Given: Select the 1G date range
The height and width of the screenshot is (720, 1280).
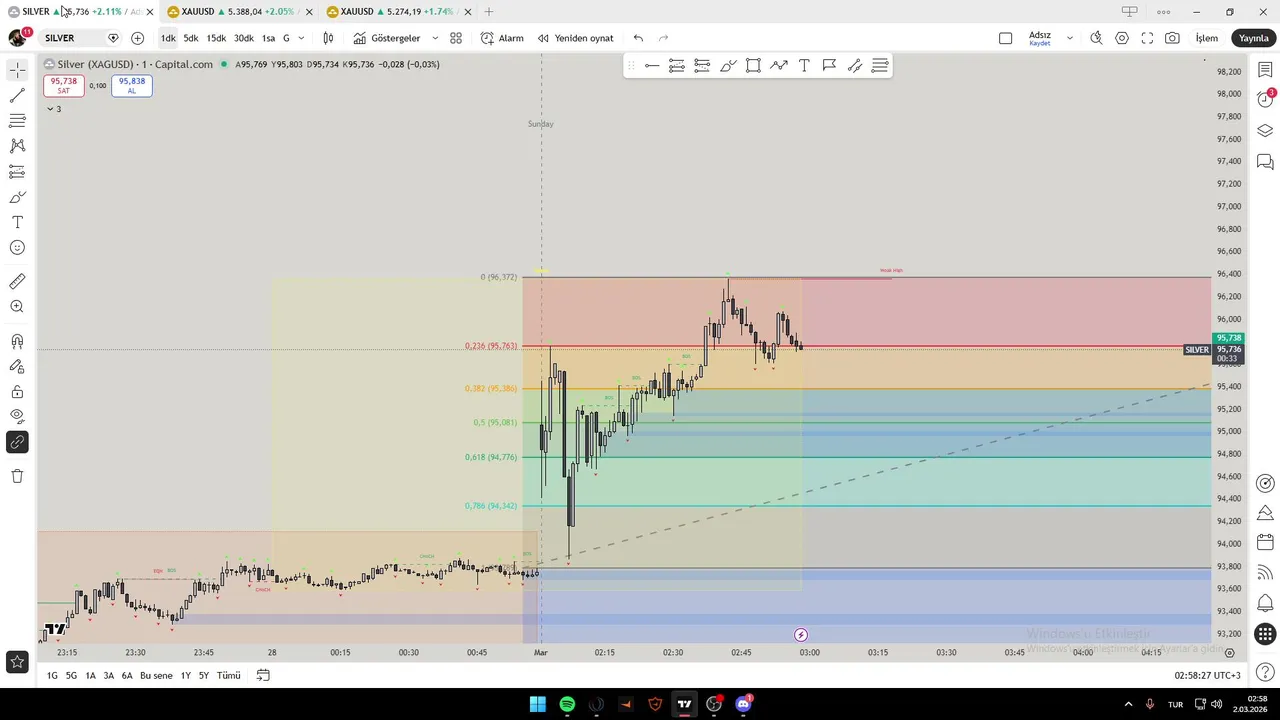Looking at the screenshot, I should click(52, 676).
